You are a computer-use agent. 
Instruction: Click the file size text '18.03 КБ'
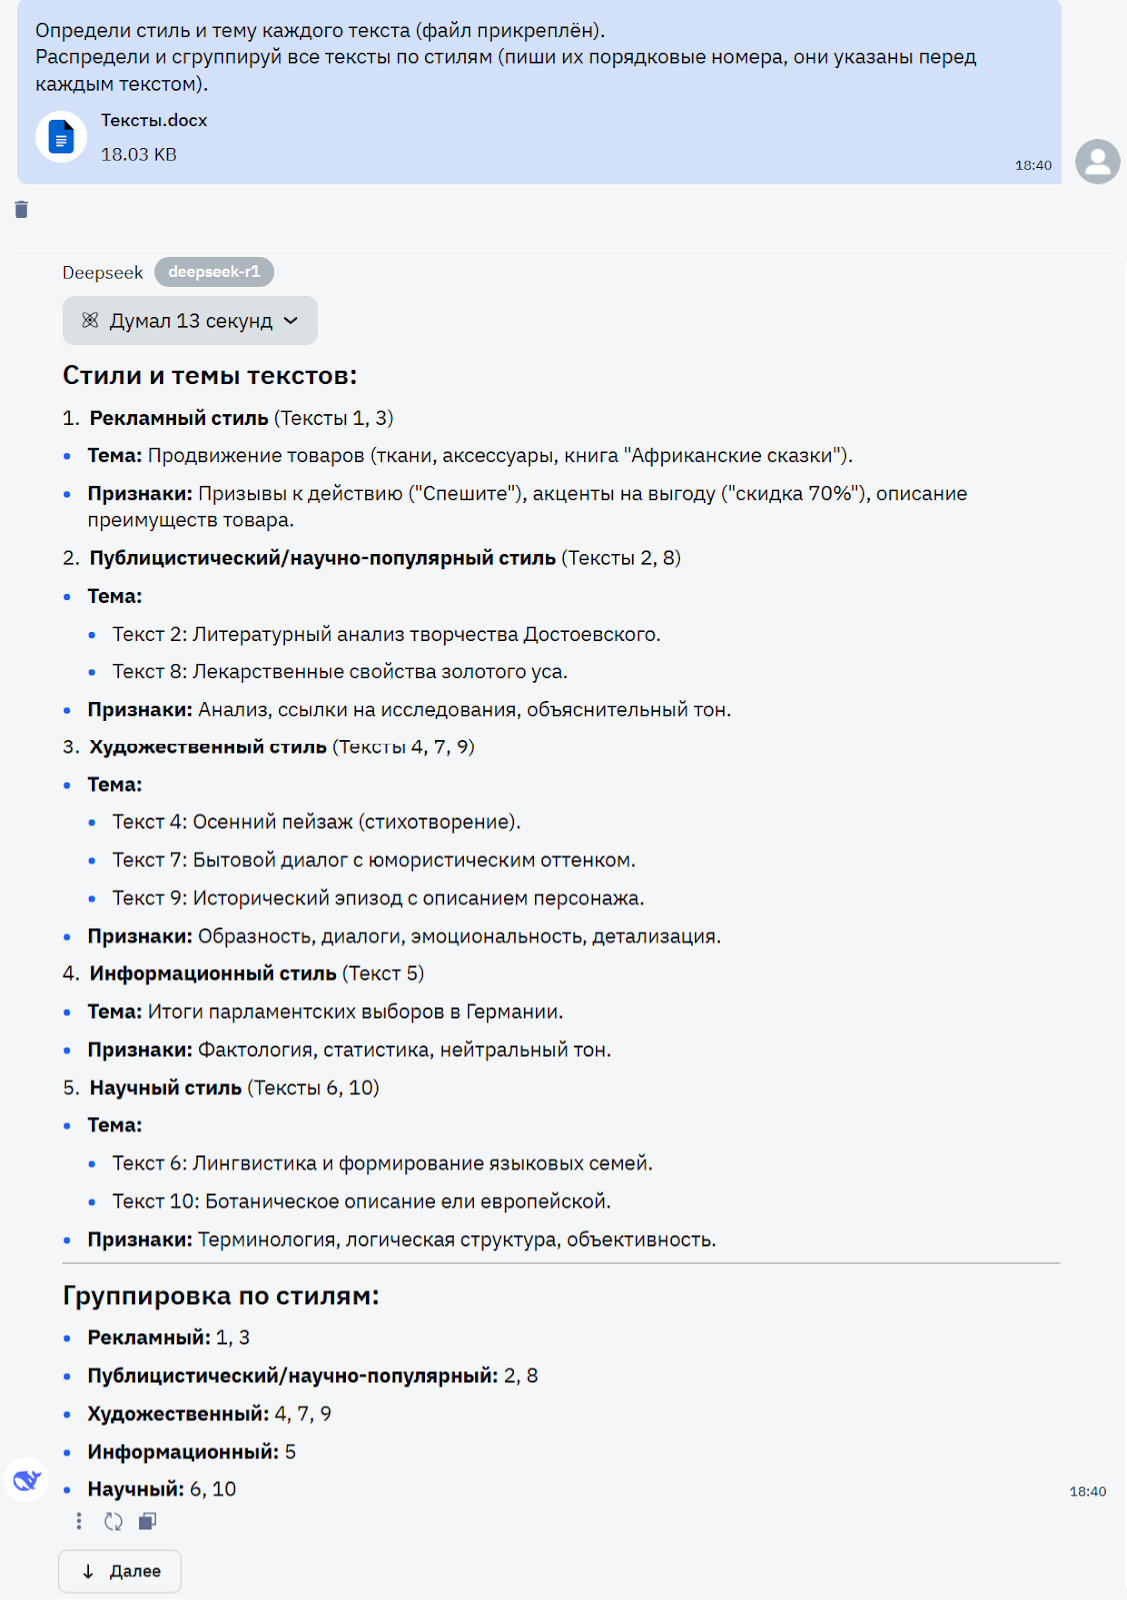tap(139, 153)
